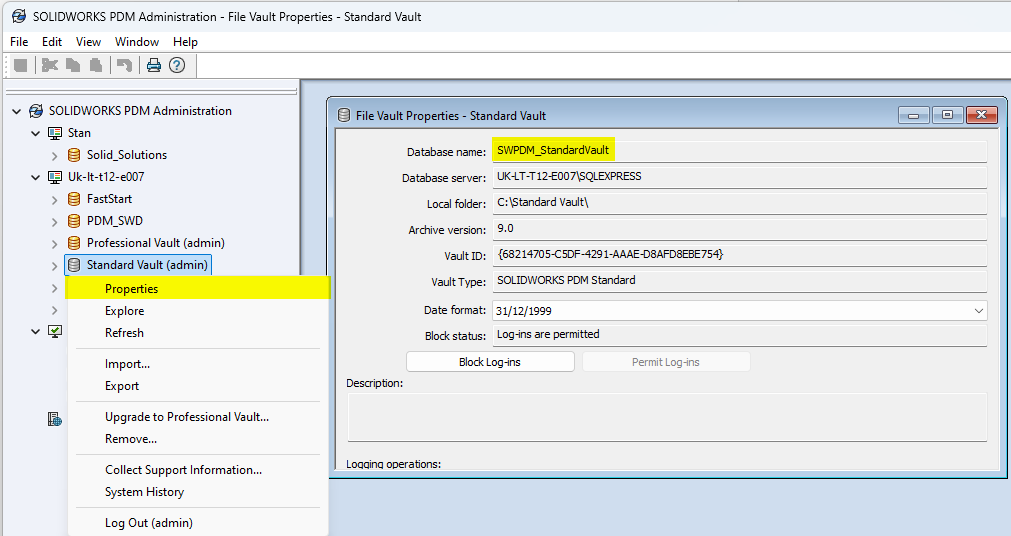Collapse the Uk-lt-t12-e007 server node

(35, 177)
